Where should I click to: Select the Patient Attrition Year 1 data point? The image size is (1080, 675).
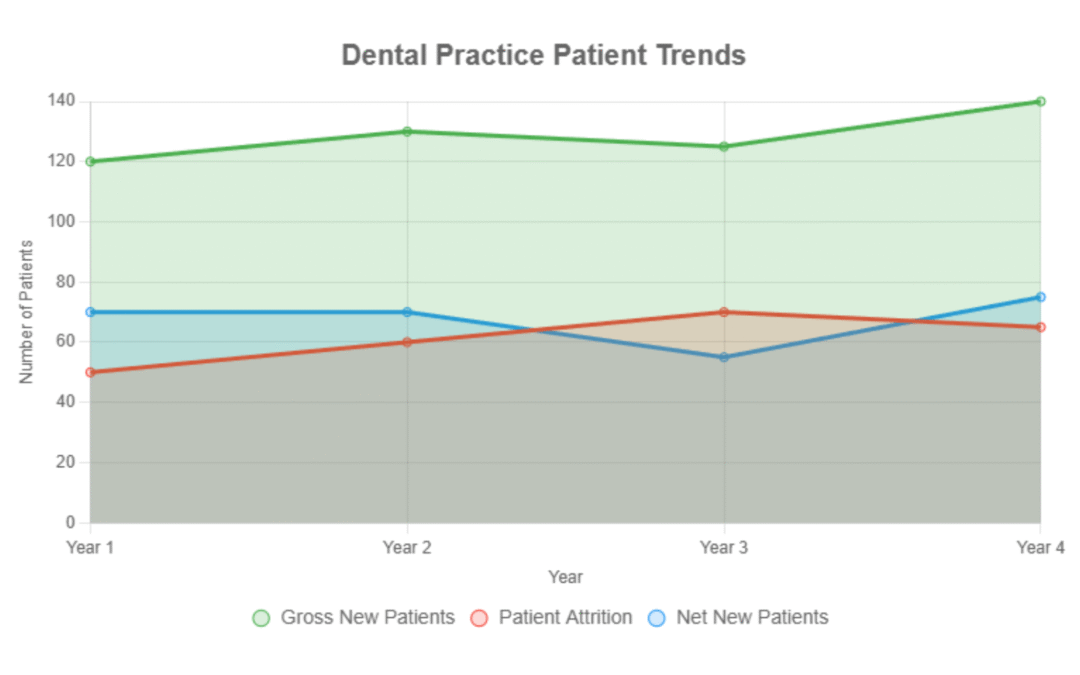coord(90,372)
